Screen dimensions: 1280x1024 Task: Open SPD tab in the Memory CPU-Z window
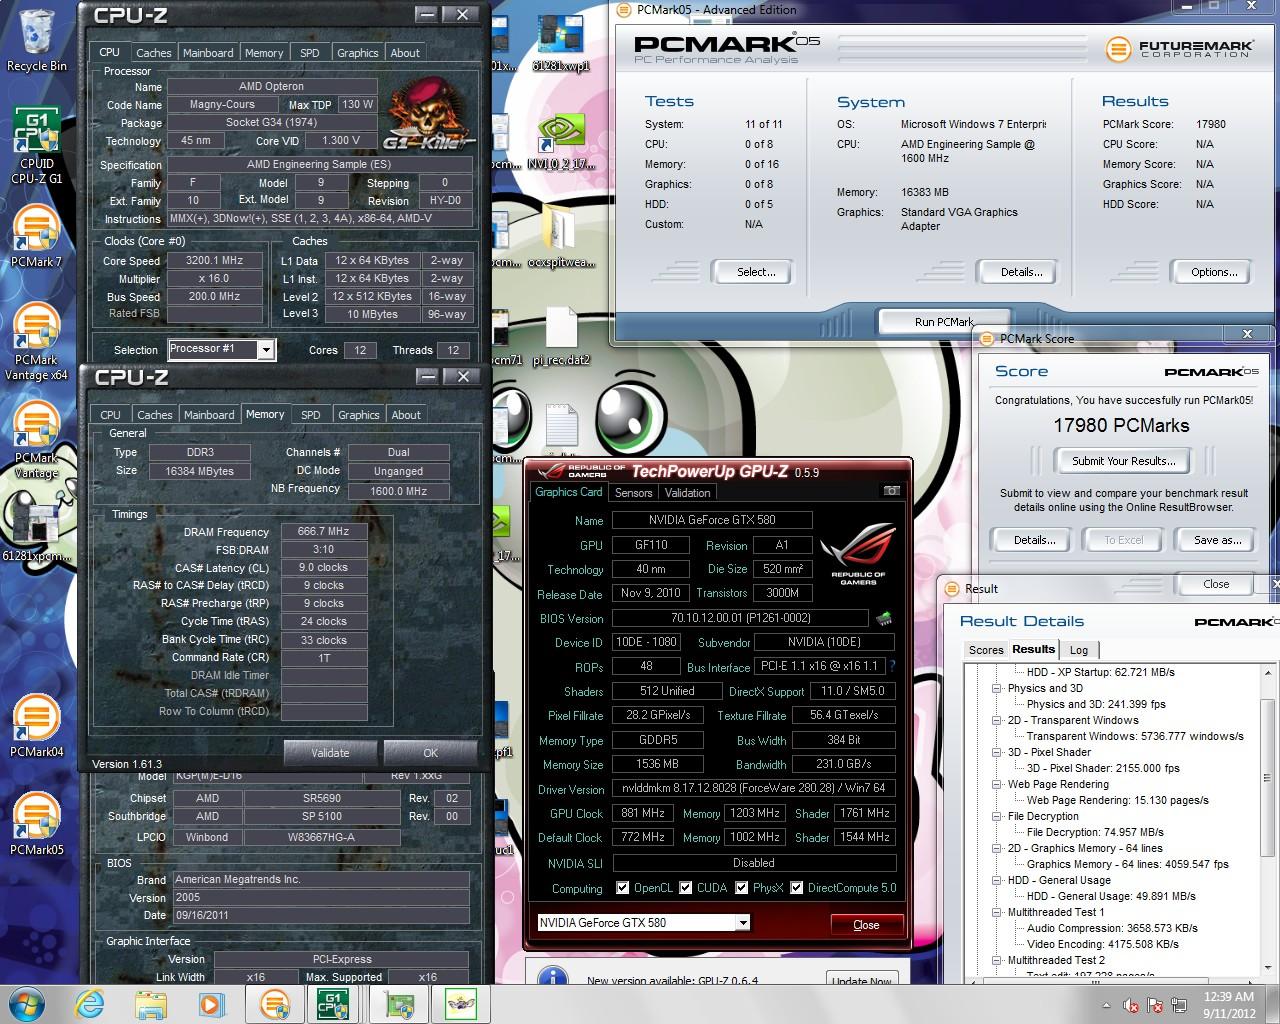pos(311,415)
